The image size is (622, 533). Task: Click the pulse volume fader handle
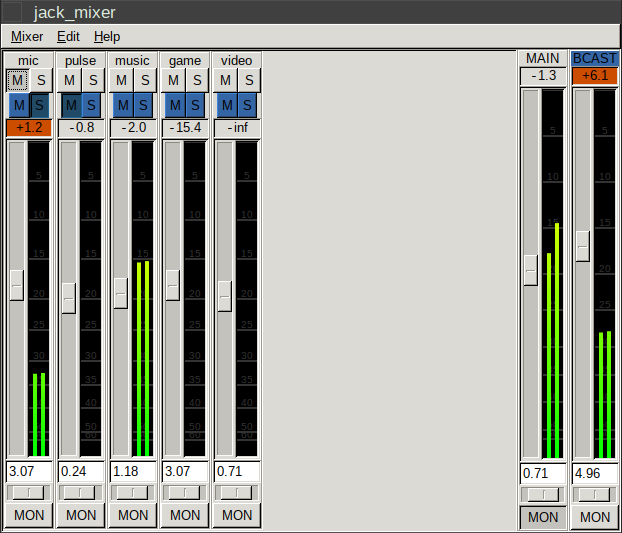coord(69,298)
